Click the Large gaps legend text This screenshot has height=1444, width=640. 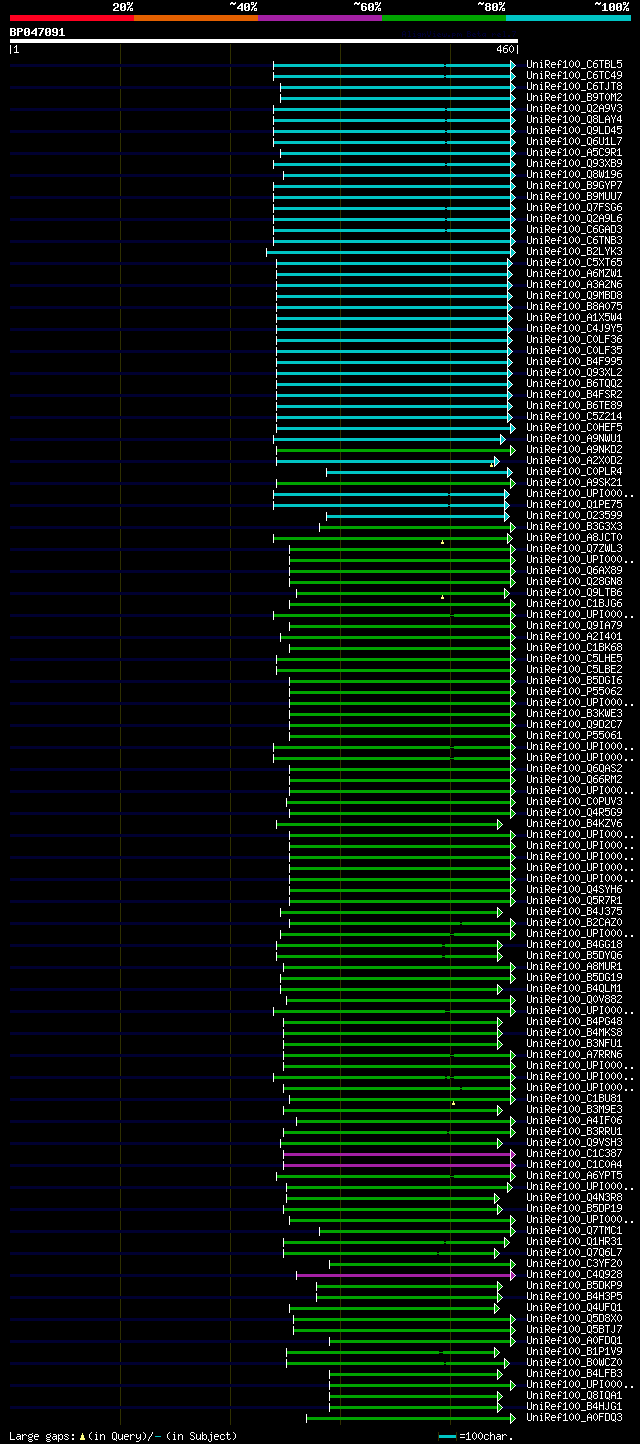coord(124,1435)
